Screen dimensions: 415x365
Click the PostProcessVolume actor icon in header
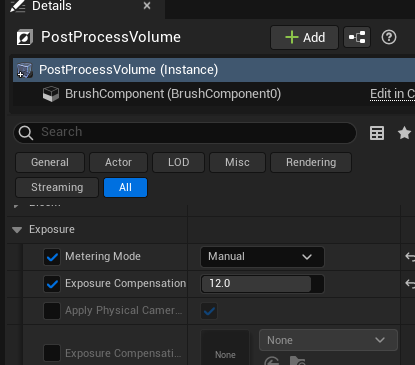click(25, 37)
